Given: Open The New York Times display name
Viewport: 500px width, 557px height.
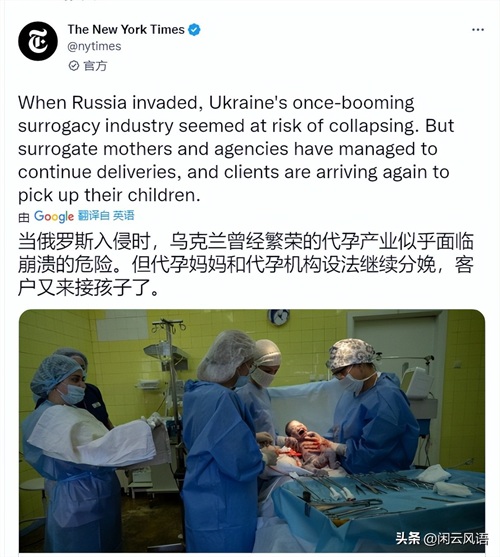Looking at the screenshot, I should coord(126,29).
